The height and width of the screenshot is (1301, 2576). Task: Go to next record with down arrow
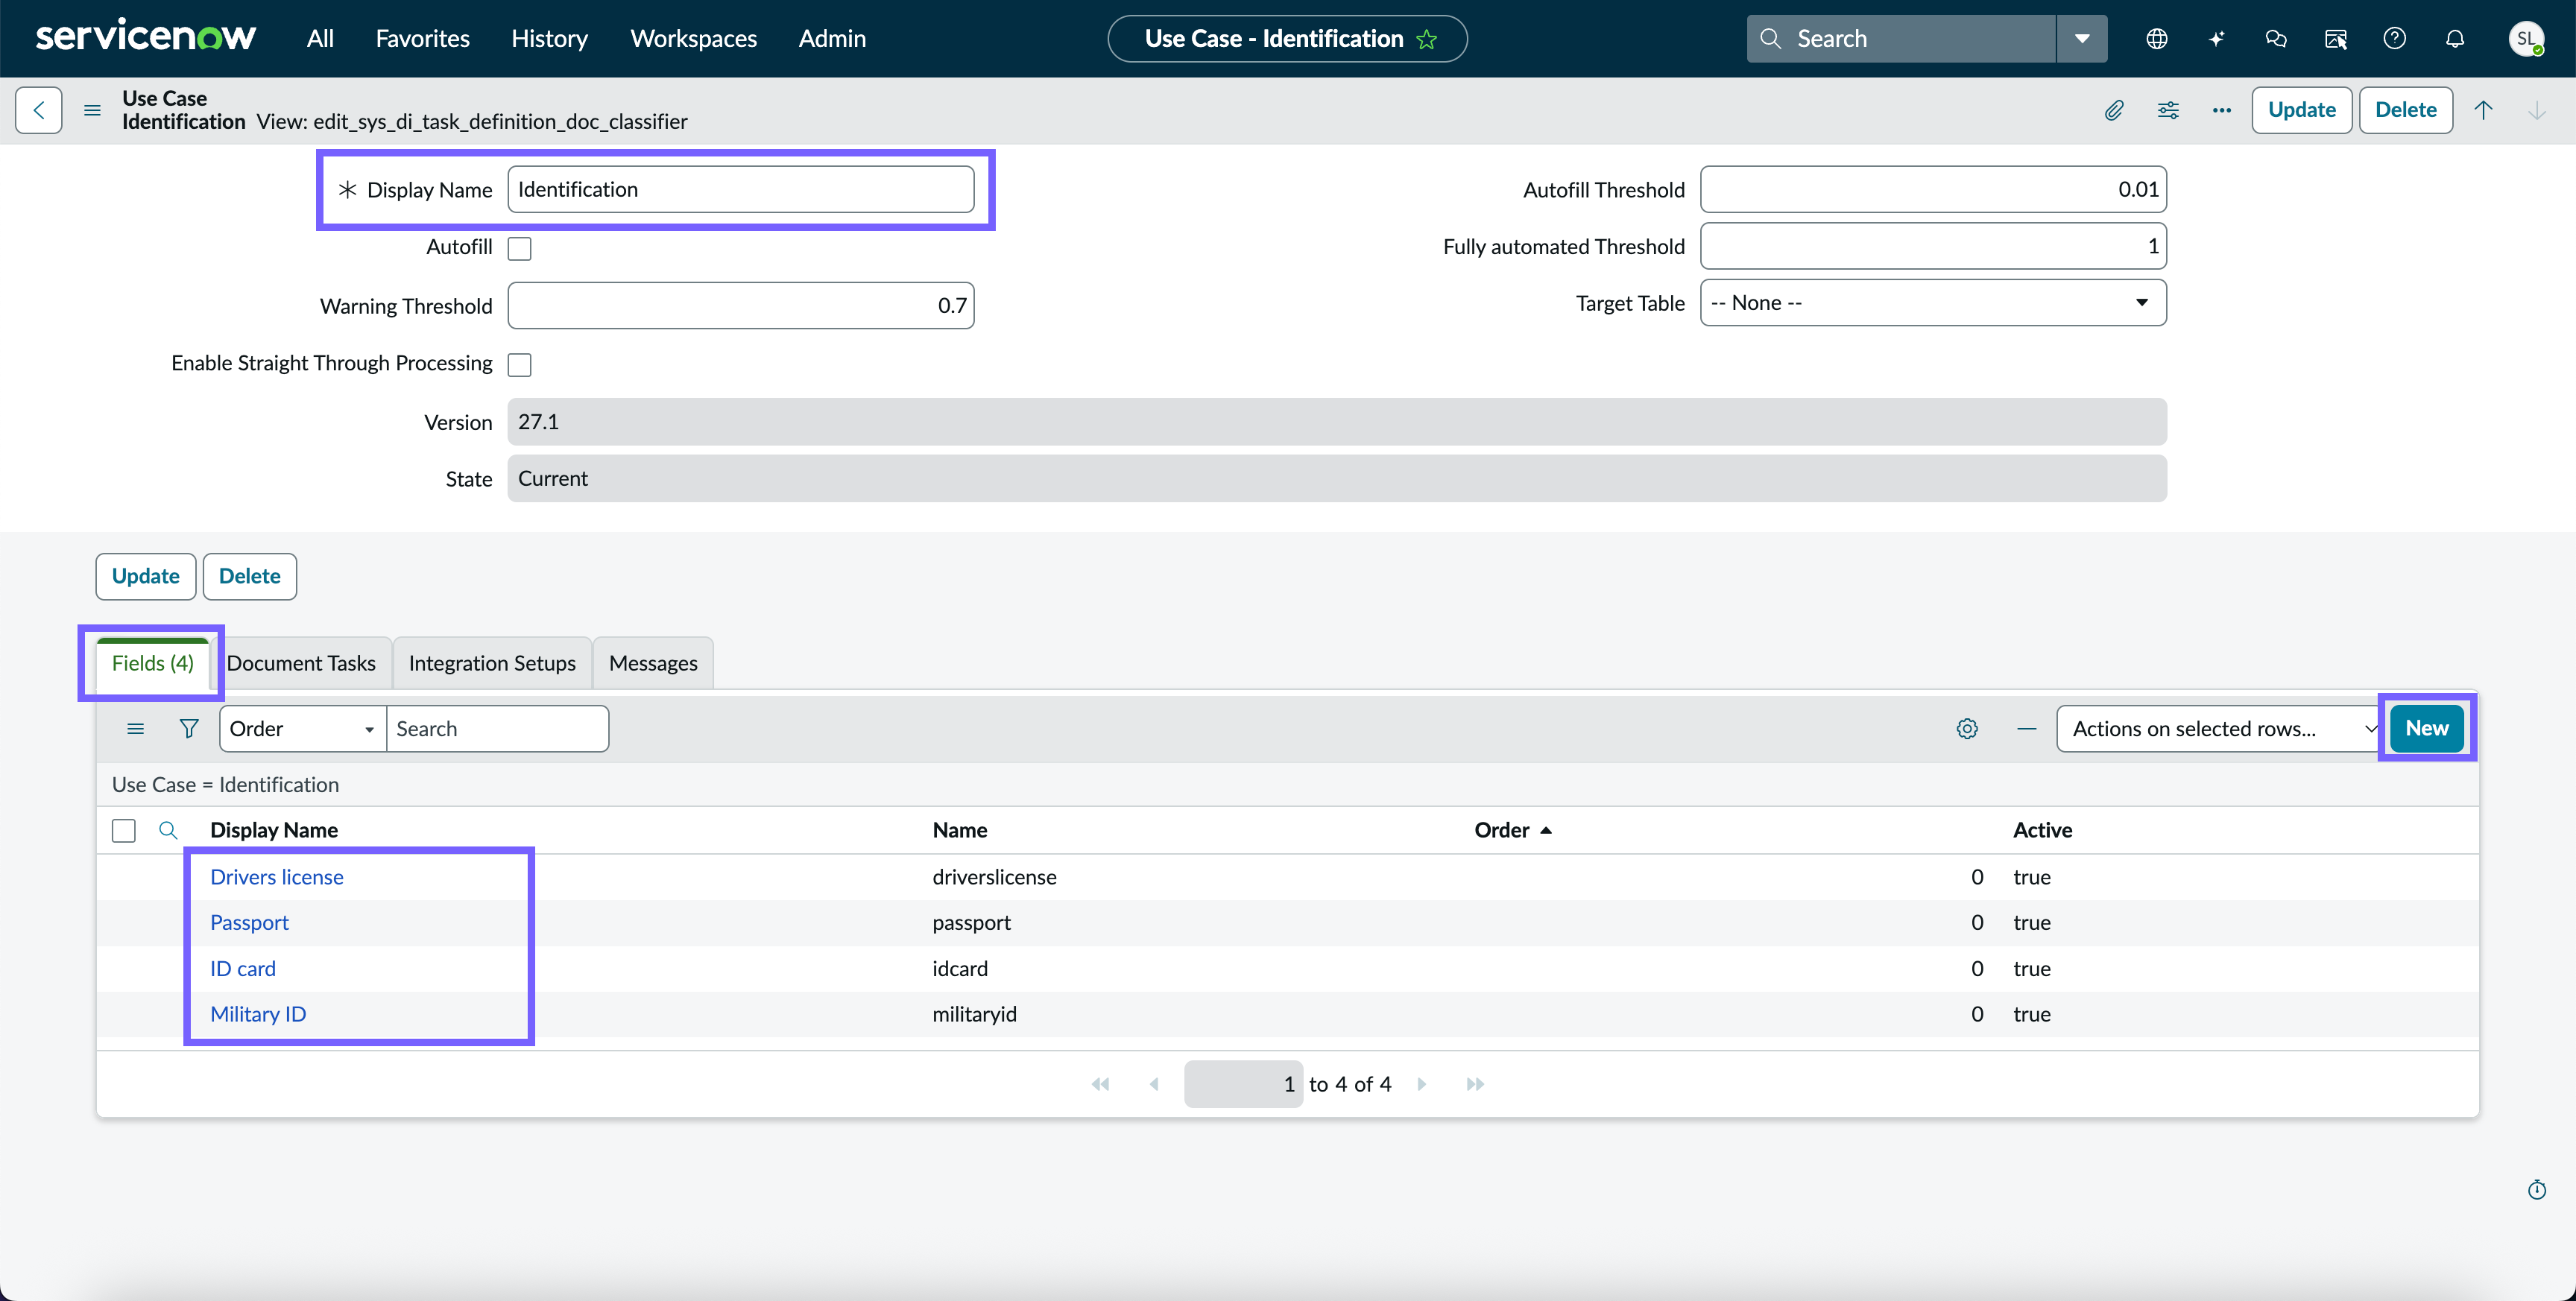coord(2537,110)
